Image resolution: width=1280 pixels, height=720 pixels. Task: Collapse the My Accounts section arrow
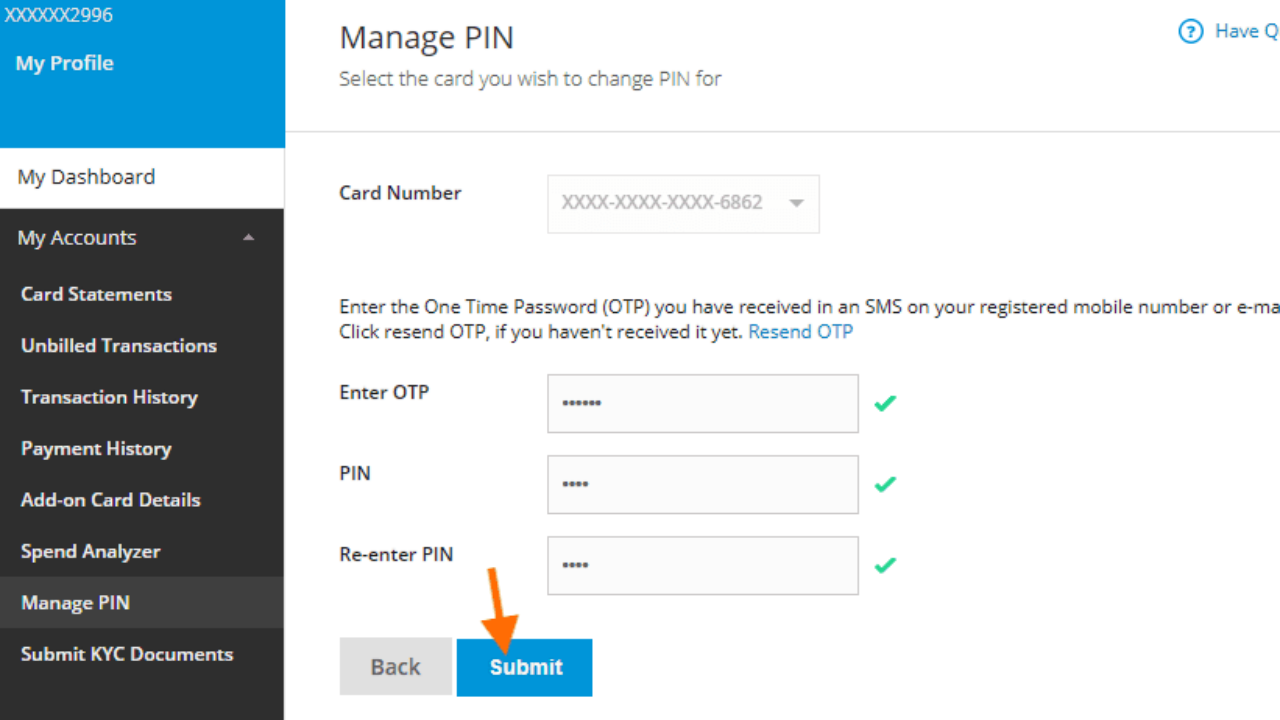pos(249,238)
